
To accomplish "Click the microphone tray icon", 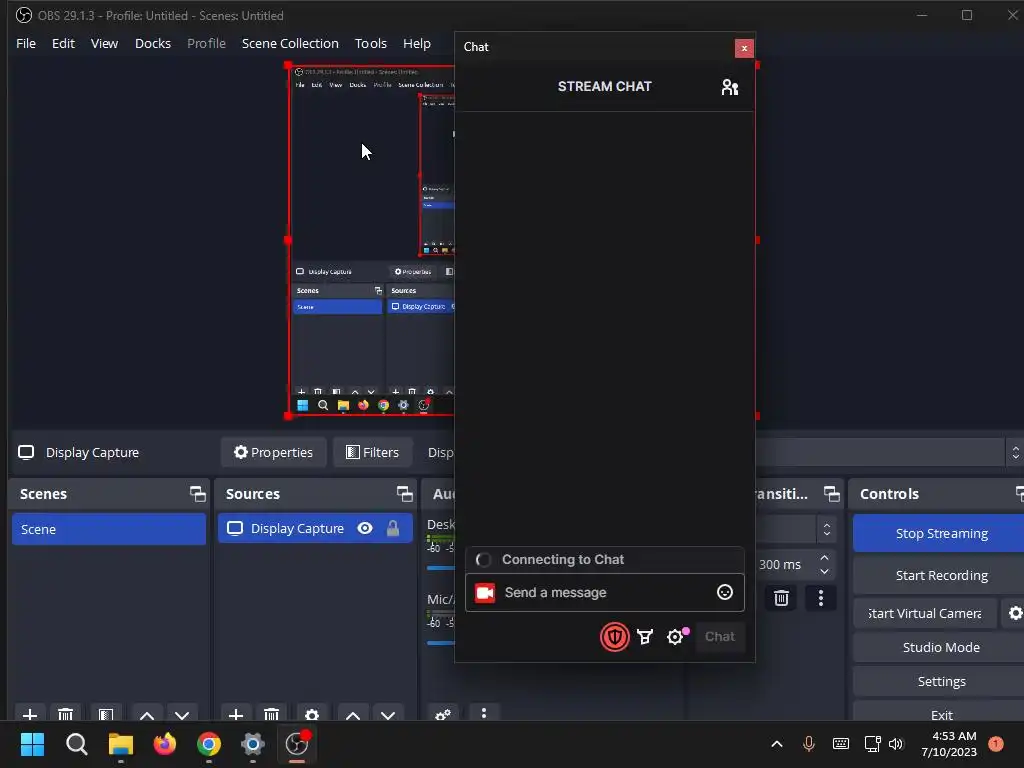I will [808, 744].
